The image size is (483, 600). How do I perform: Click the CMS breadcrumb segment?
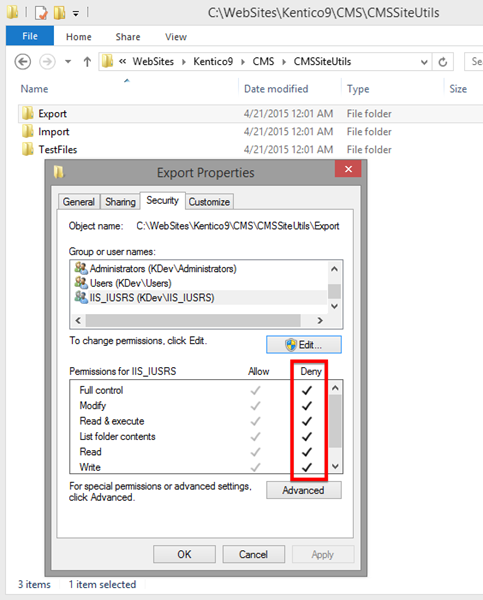click(x=263, y=62)
